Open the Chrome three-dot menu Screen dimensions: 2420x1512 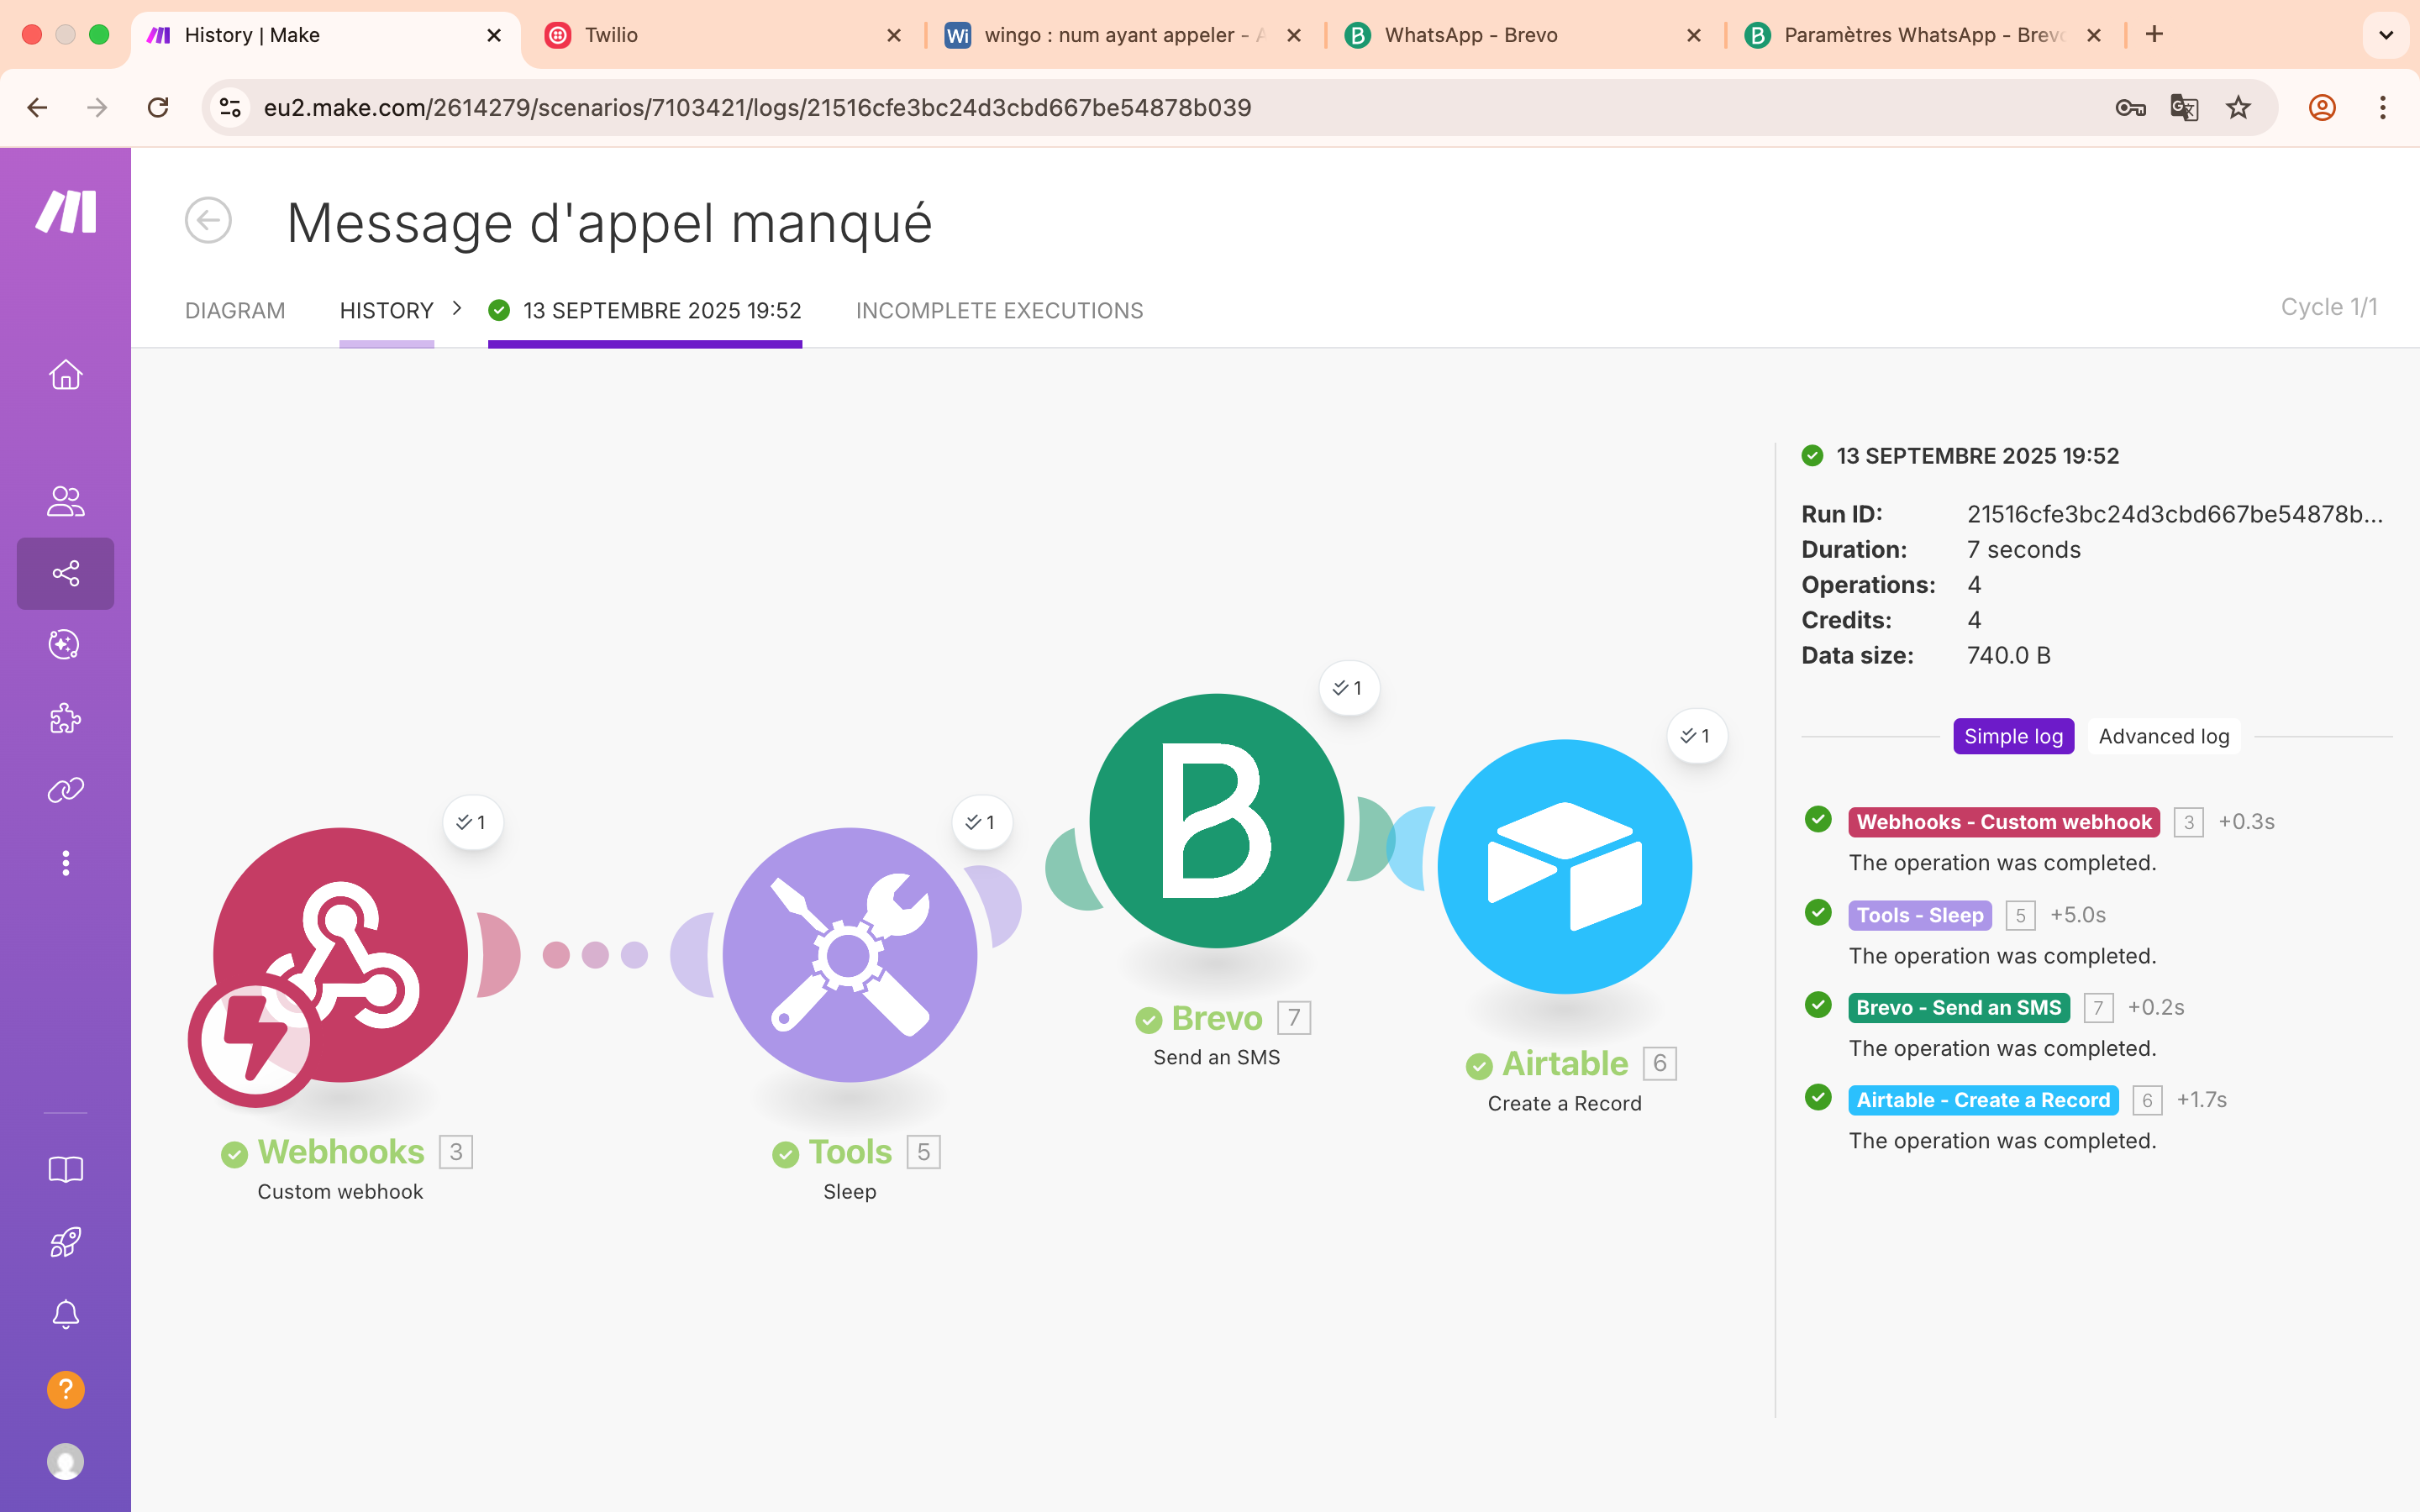point(2383,107)
